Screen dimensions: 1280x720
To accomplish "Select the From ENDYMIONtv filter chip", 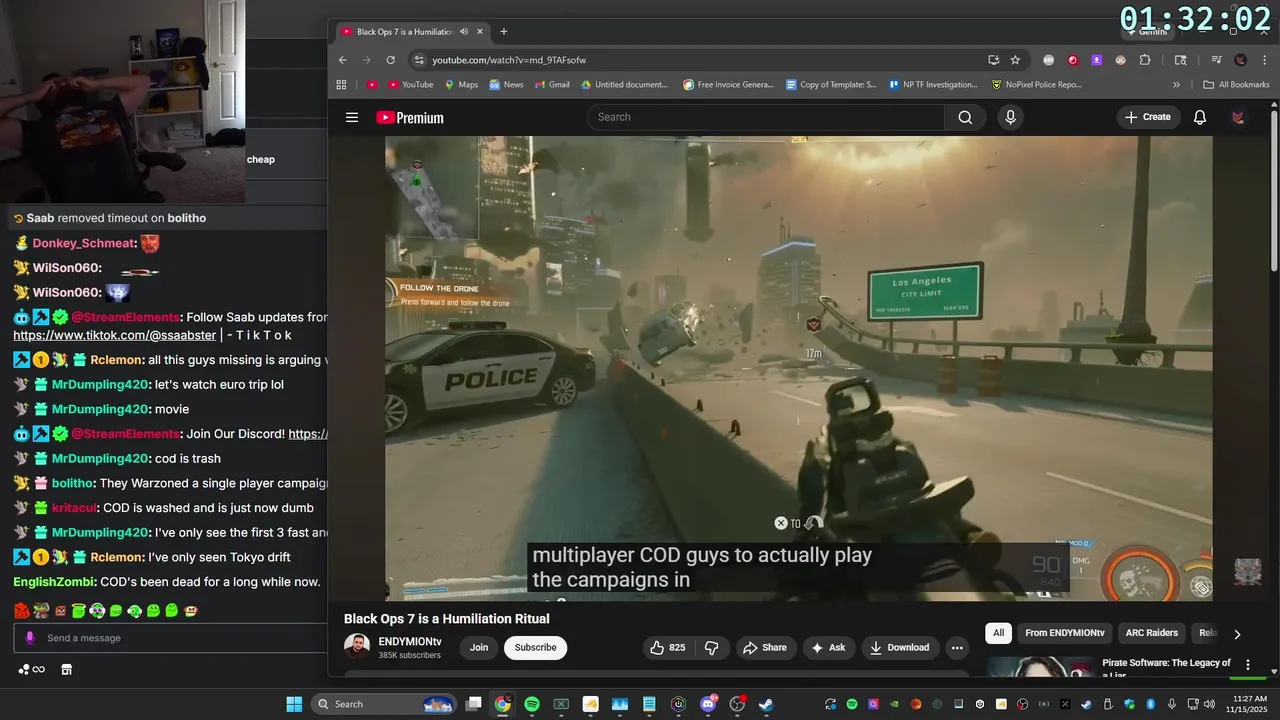I will [x=1065, y=633].
